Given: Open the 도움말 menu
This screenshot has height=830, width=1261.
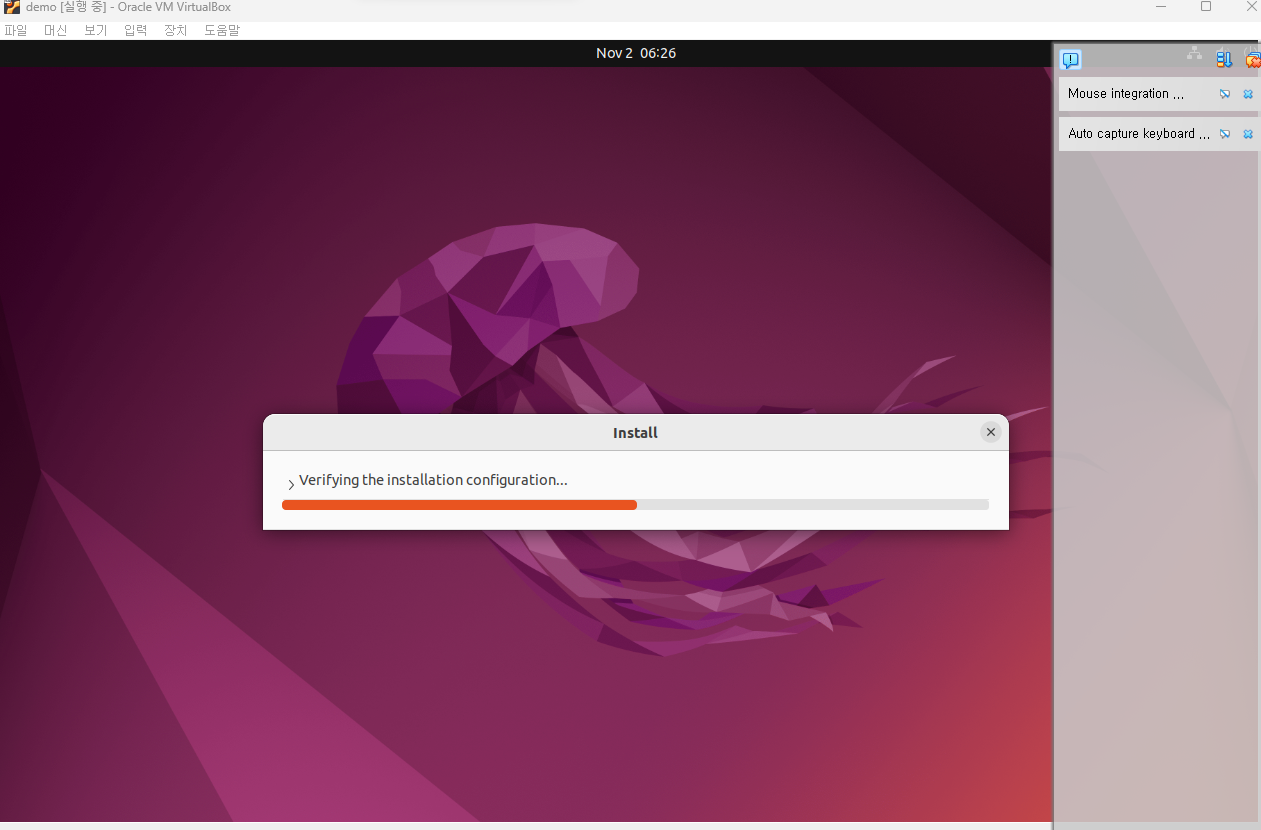Looking at the screenshot, I should (222, 30).
